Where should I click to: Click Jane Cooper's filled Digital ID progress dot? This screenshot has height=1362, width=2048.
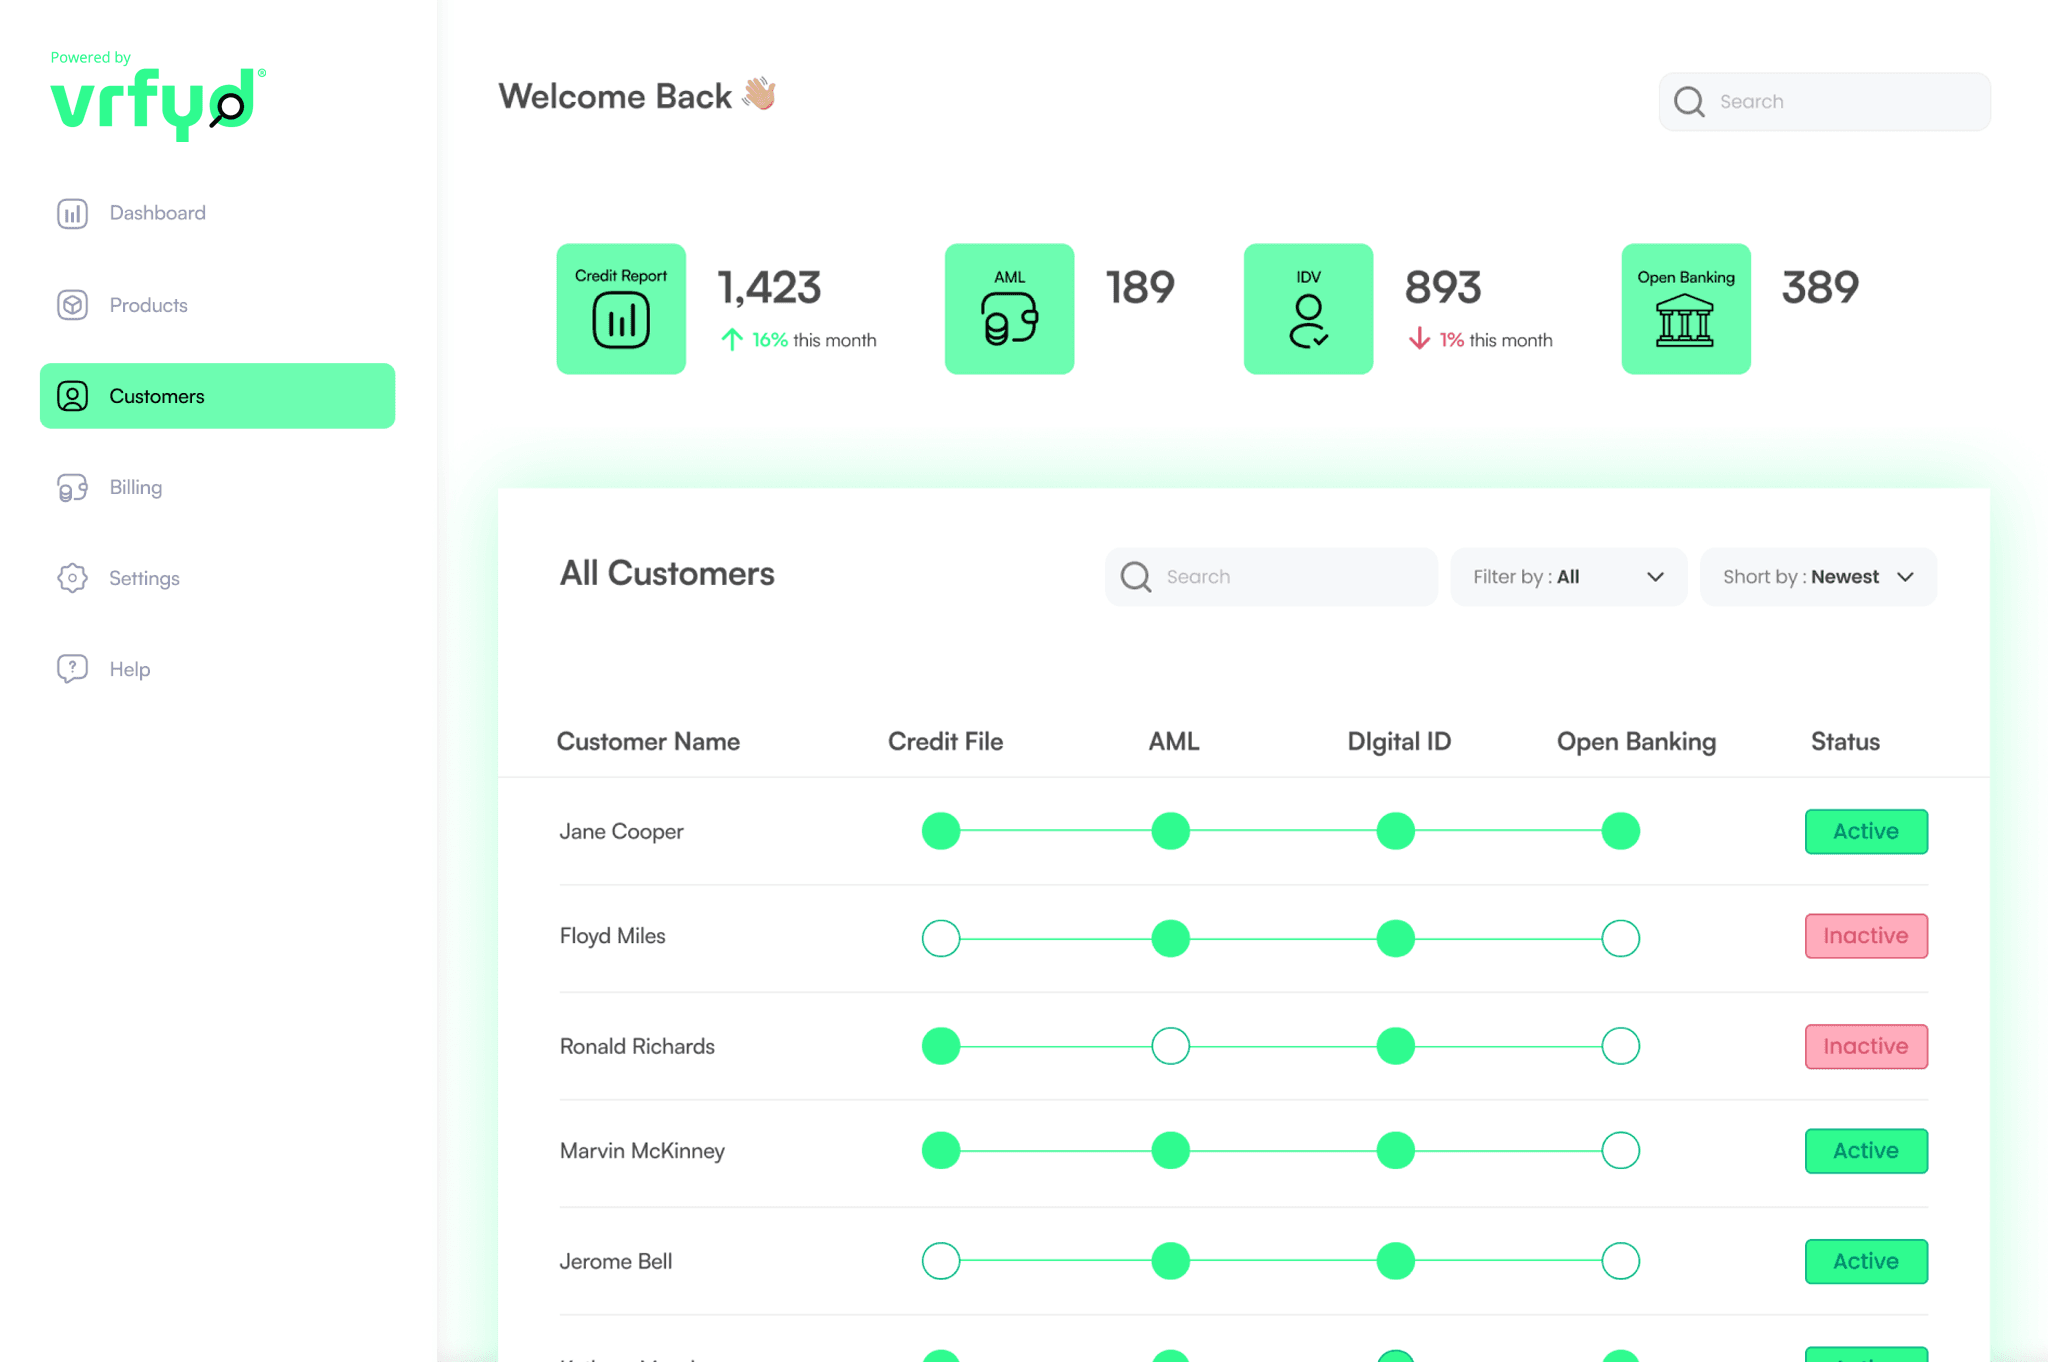[1395, 831]
